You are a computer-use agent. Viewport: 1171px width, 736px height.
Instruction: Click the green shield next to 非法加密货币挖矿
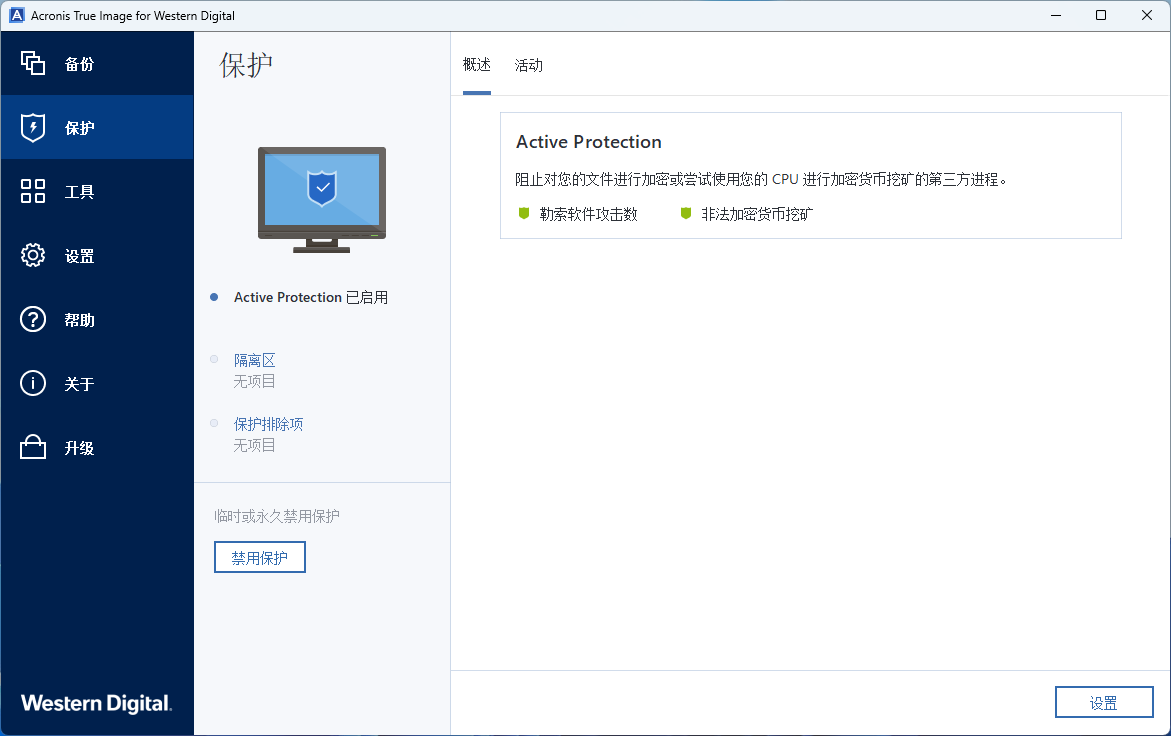(x=686, y=214)
